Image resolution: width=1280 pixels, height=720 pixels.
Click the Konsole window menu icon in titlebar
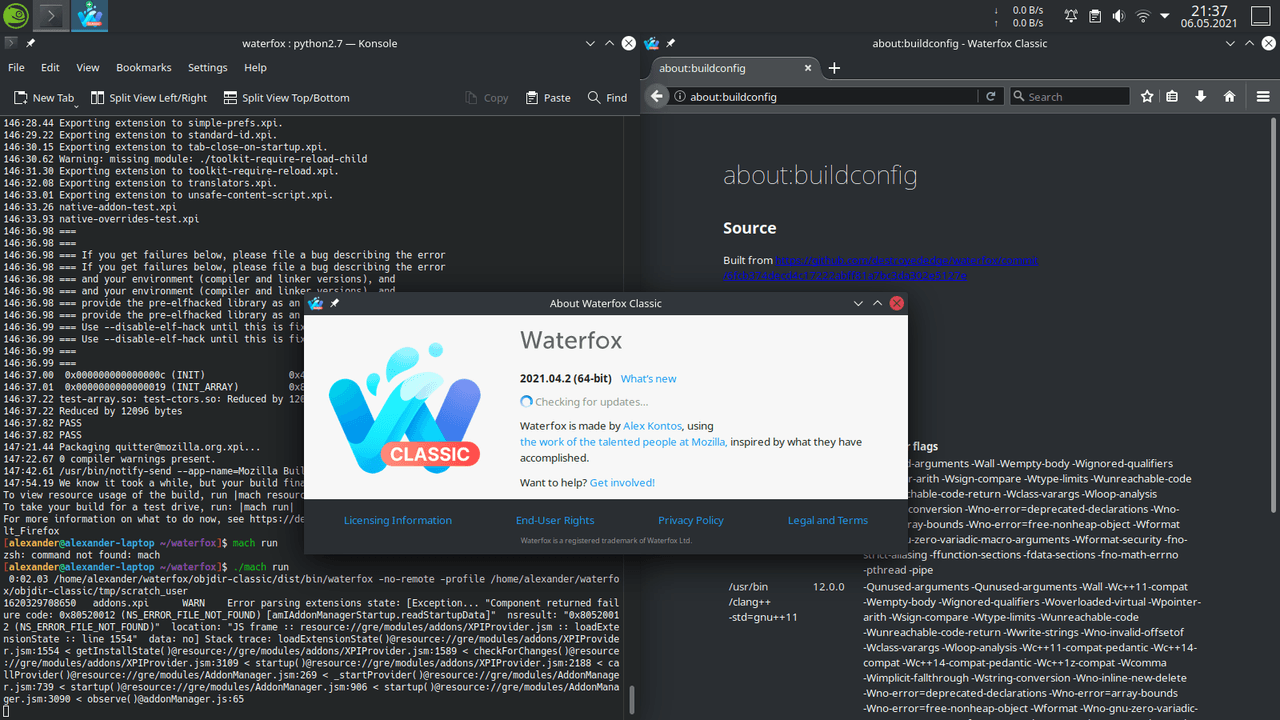(x=10, y=43)
